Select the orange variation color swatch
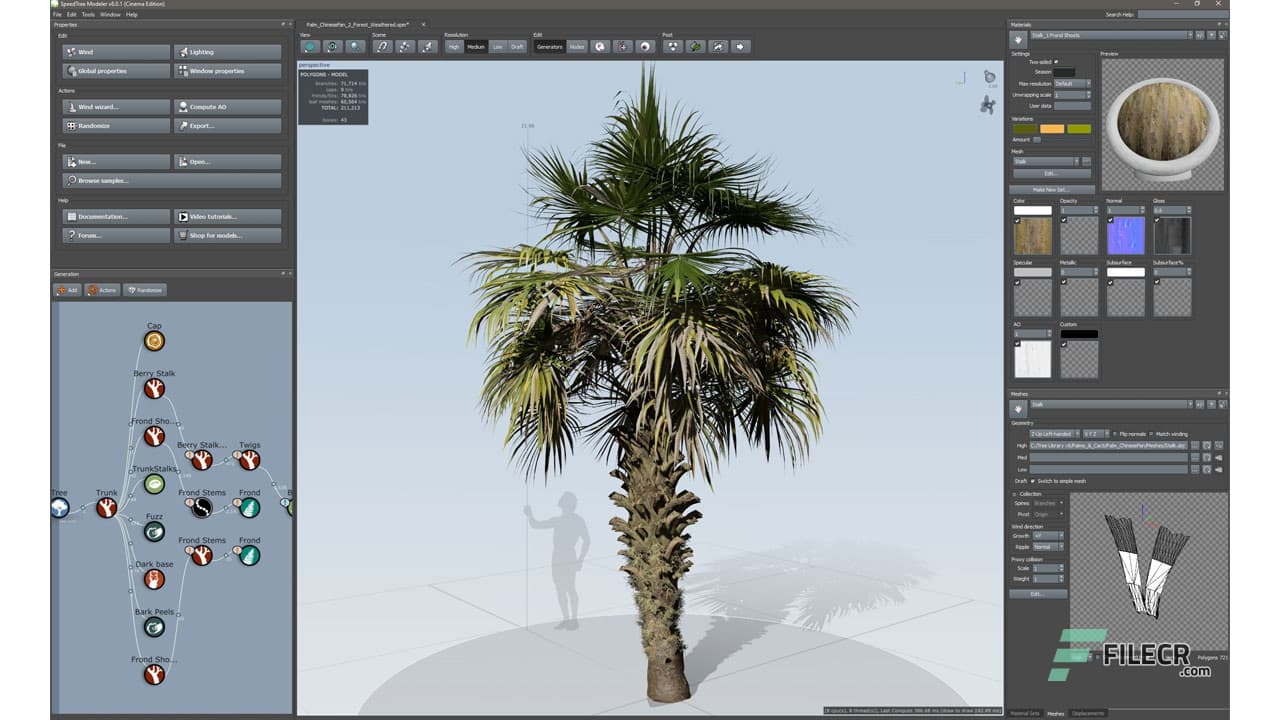Viewport: 1280px width, 720px height. pyautogui.click(x=1053, y=128)
